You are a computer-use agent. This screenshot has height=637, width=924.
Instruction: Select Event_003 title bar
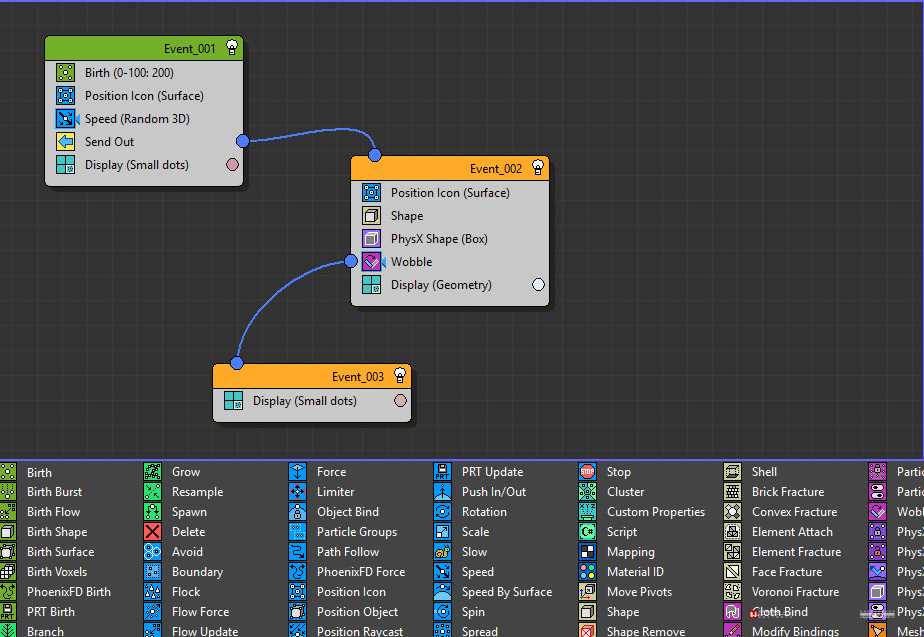coord(312,376)
